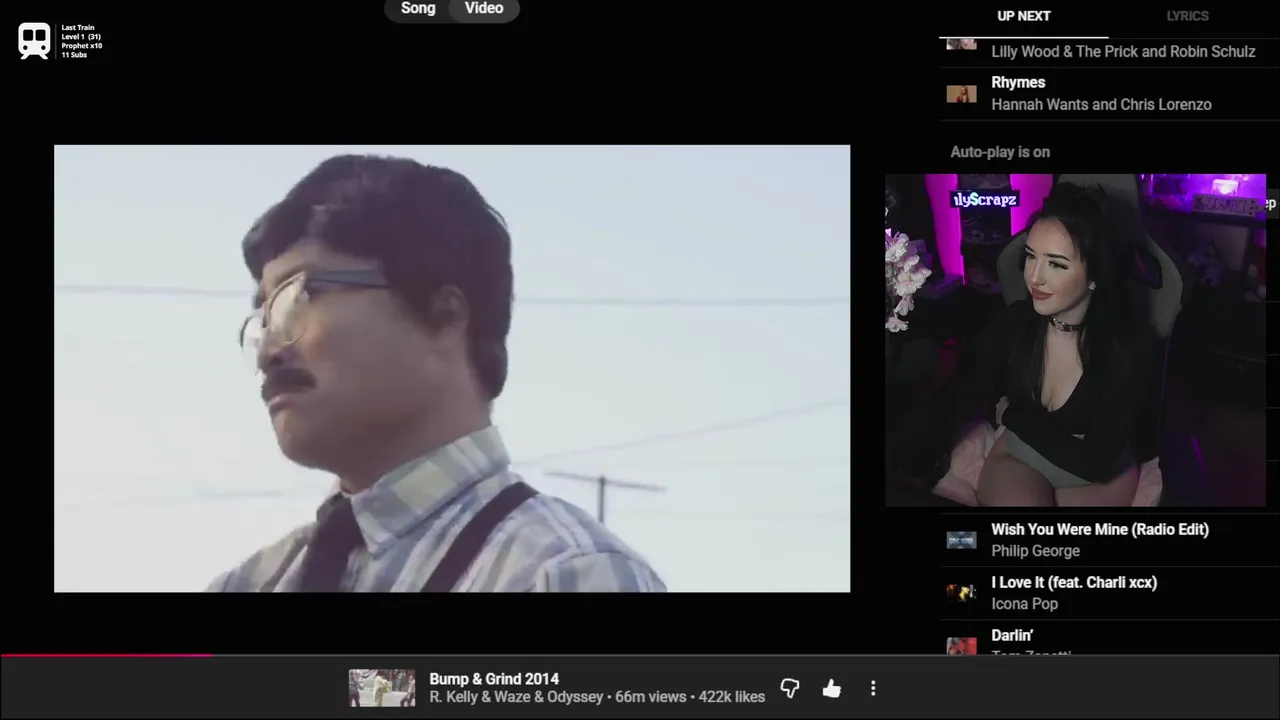
Task: Click Philip George artist name
Action: click(1035, 551)
